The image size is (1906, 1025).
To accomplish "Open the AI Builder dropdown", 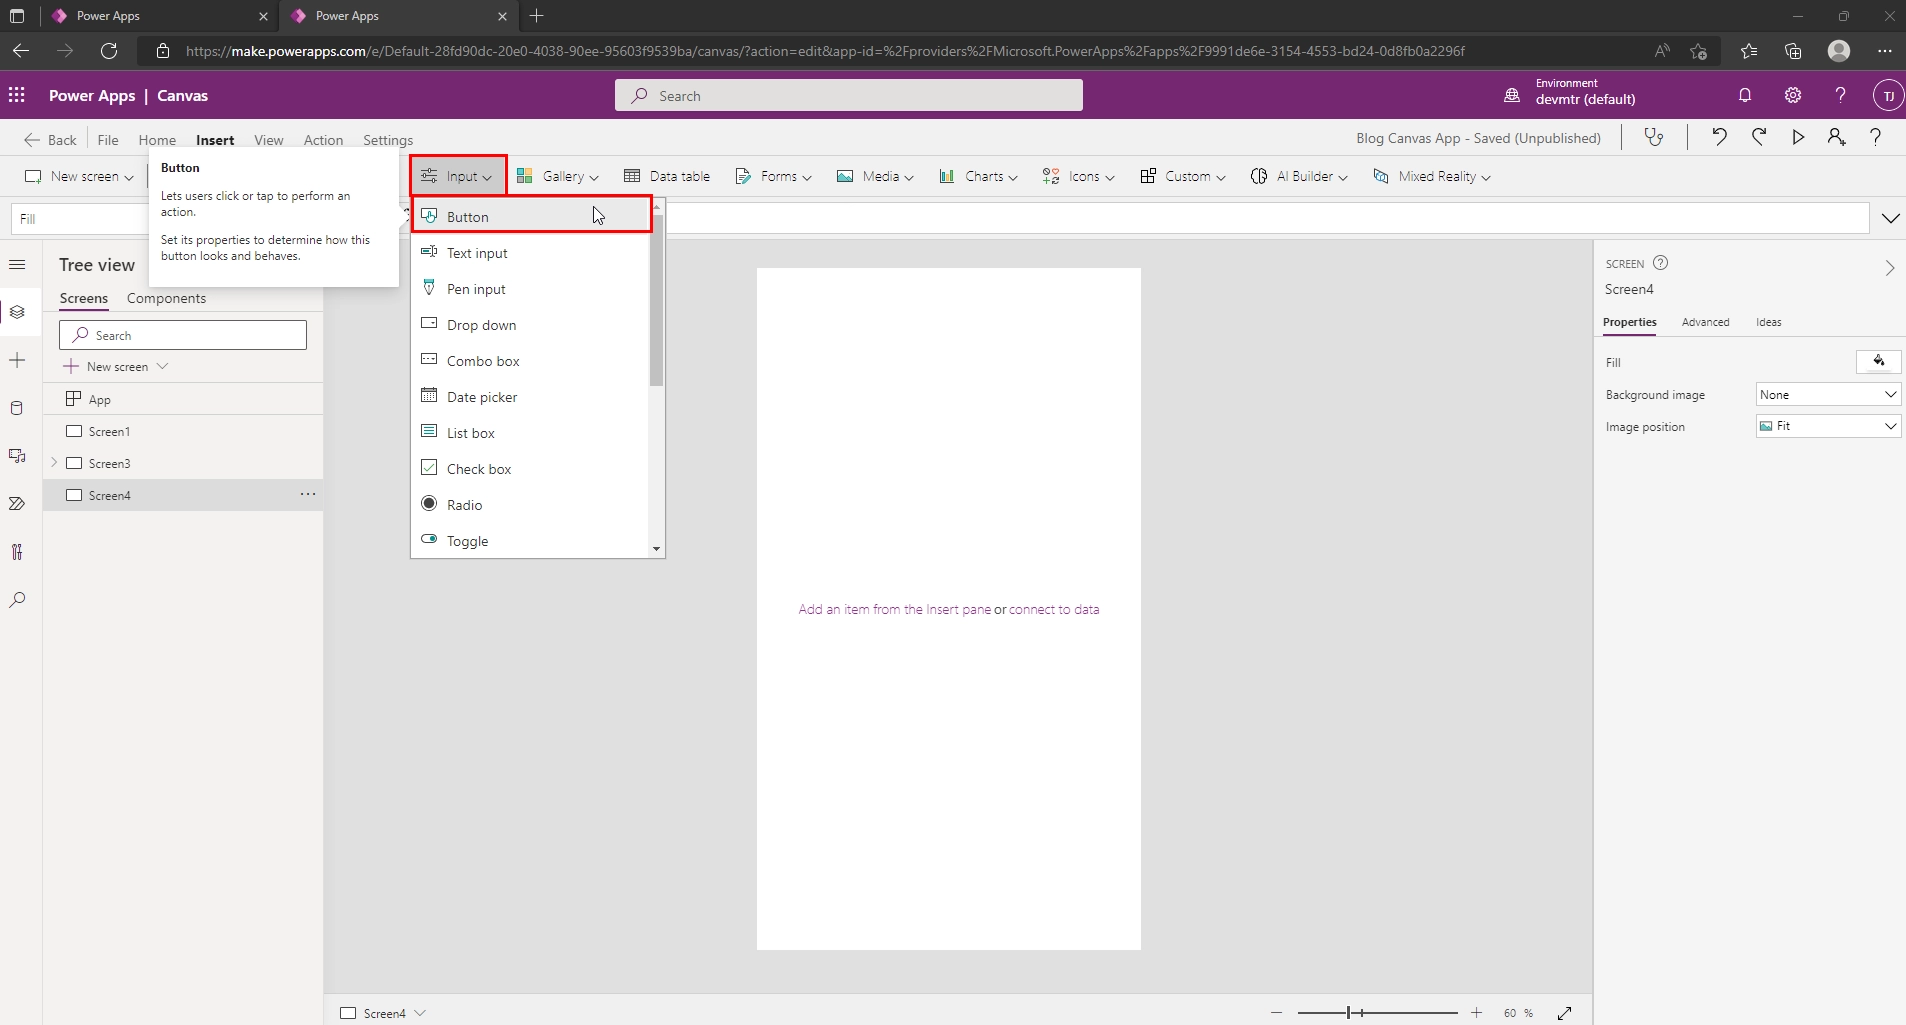I will coord(1299,176).
